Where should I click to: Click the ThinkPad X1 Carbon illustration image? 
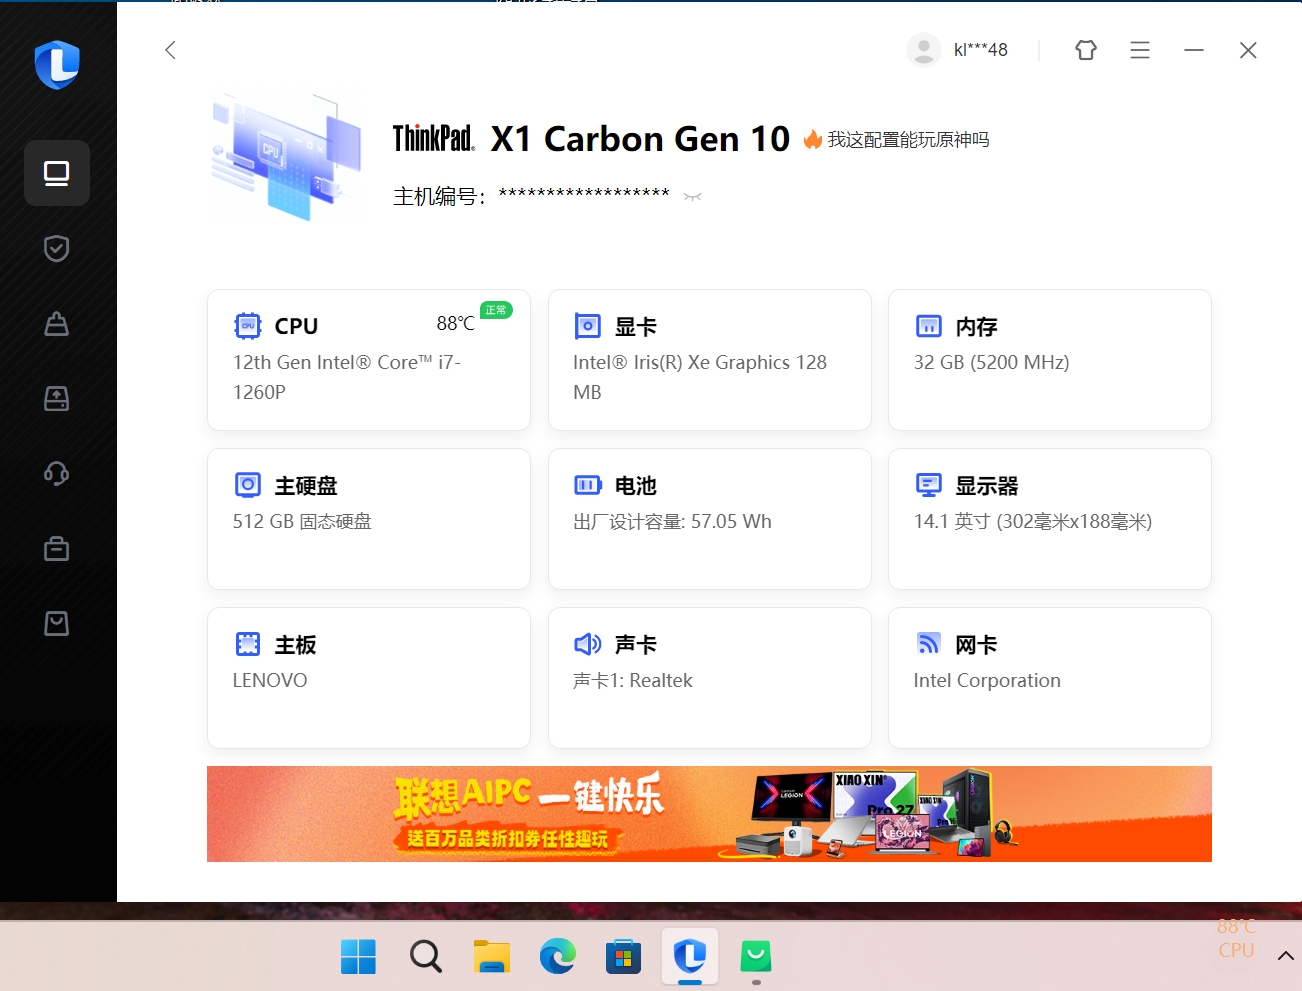(286, 158)
